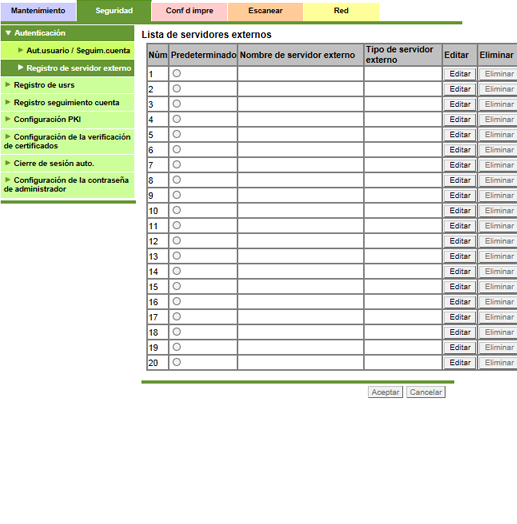The width and height of the screenshot is (517, 524).
Task: Expand Registro seguimiento cuenta menu
Action: pos(68,102)
